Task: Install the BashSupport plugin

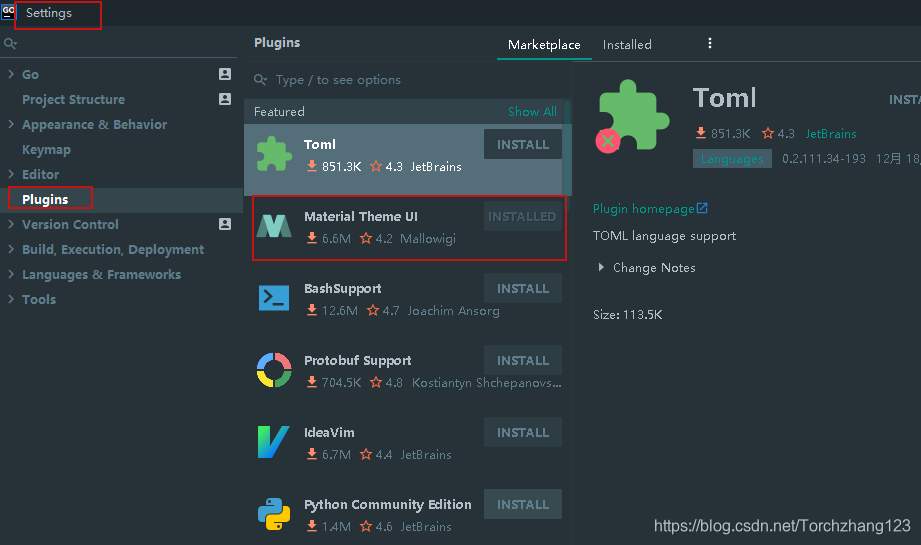Action: 523,288
